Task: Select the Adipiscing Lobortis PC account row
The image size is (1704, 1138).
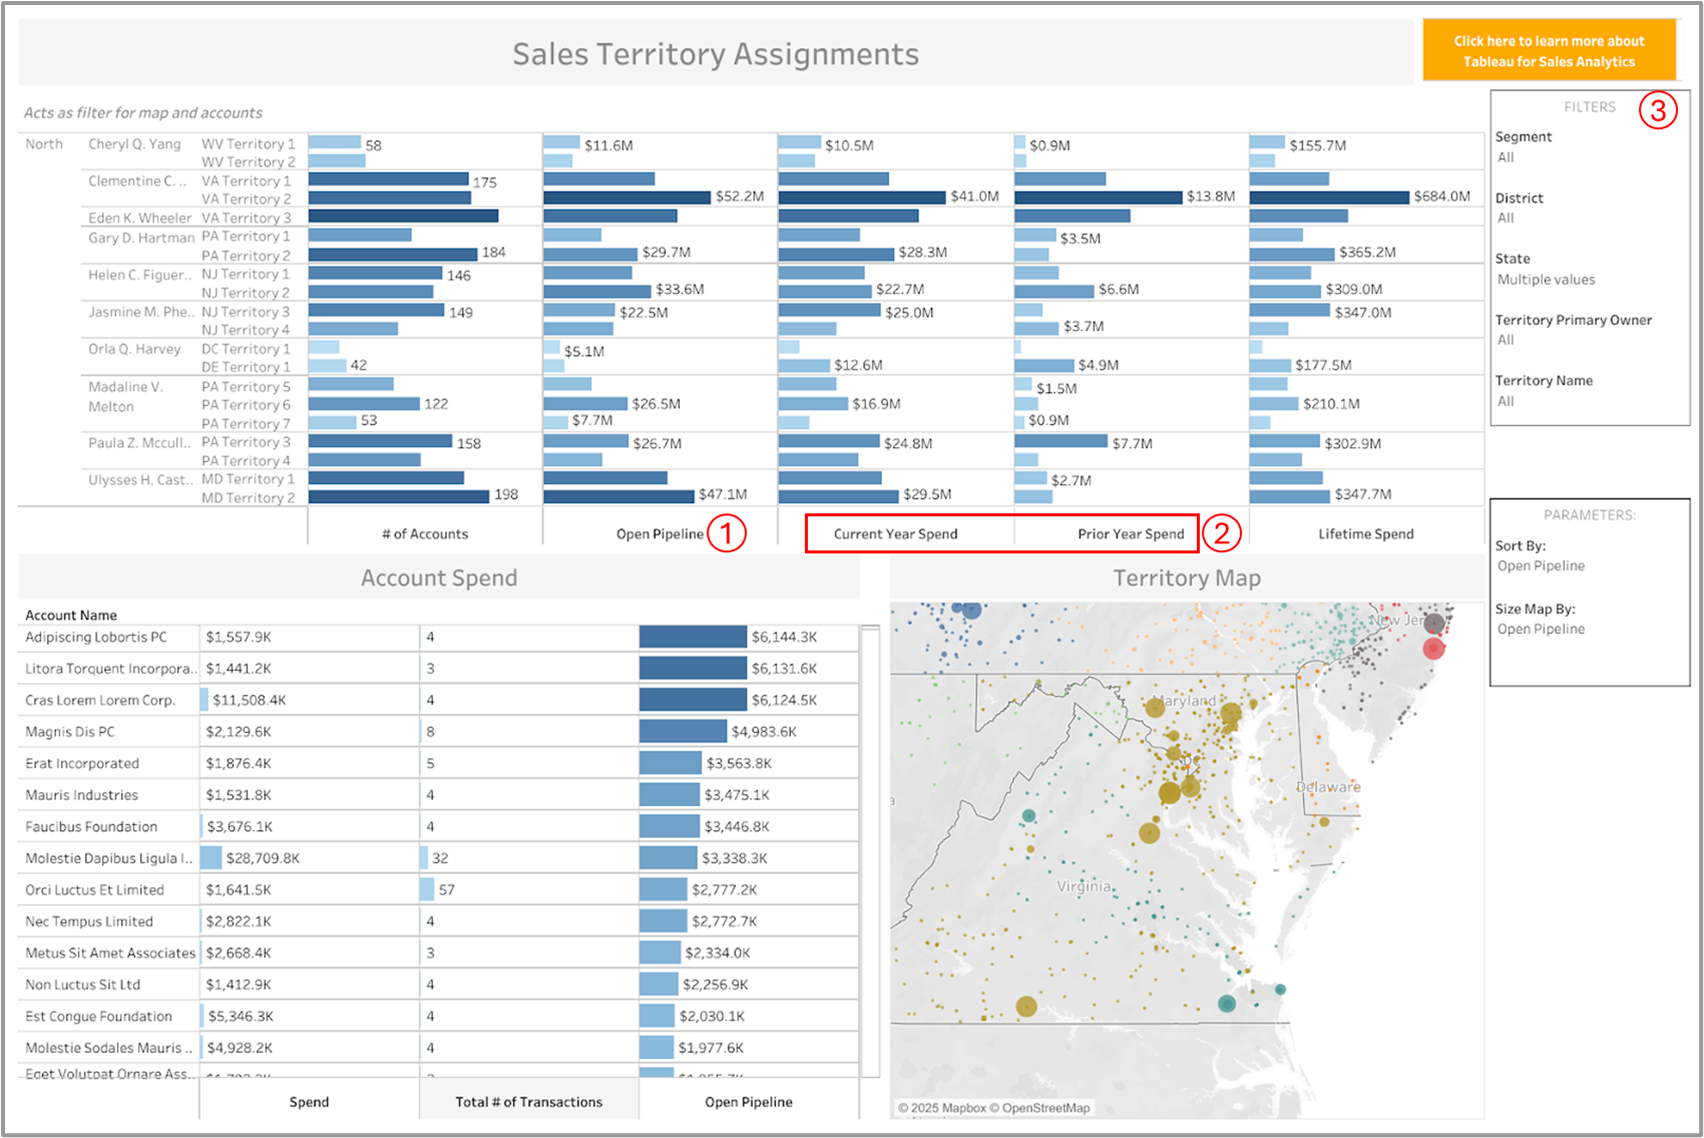Action: (x=96, y=637)
